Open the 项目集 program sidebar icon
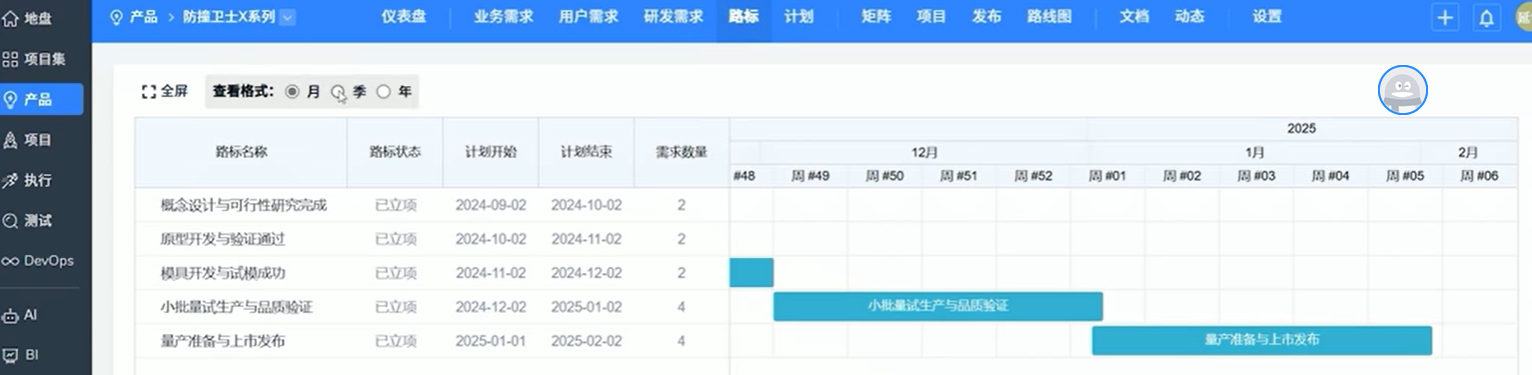1532x375 pixels. point(11,59)
